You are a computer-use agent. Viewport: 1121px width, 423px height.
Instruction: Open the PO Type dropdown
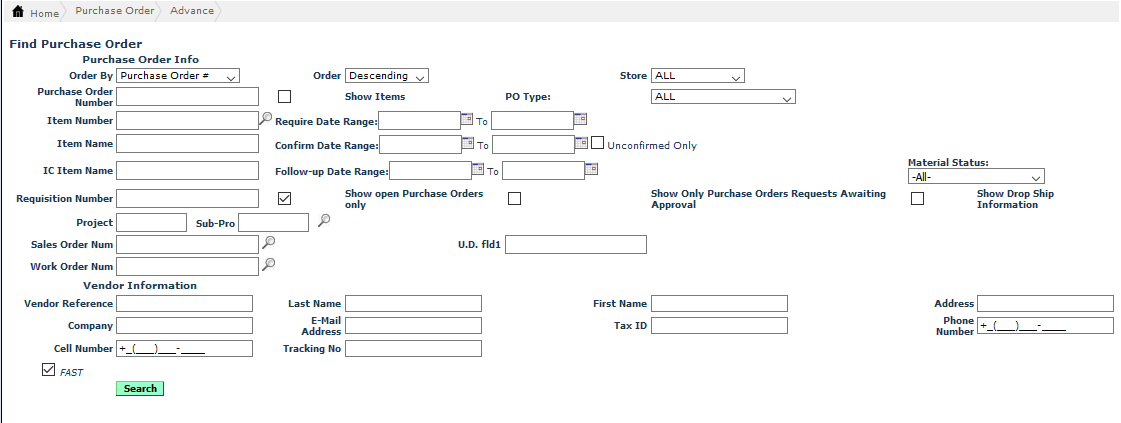click(722, 97)
